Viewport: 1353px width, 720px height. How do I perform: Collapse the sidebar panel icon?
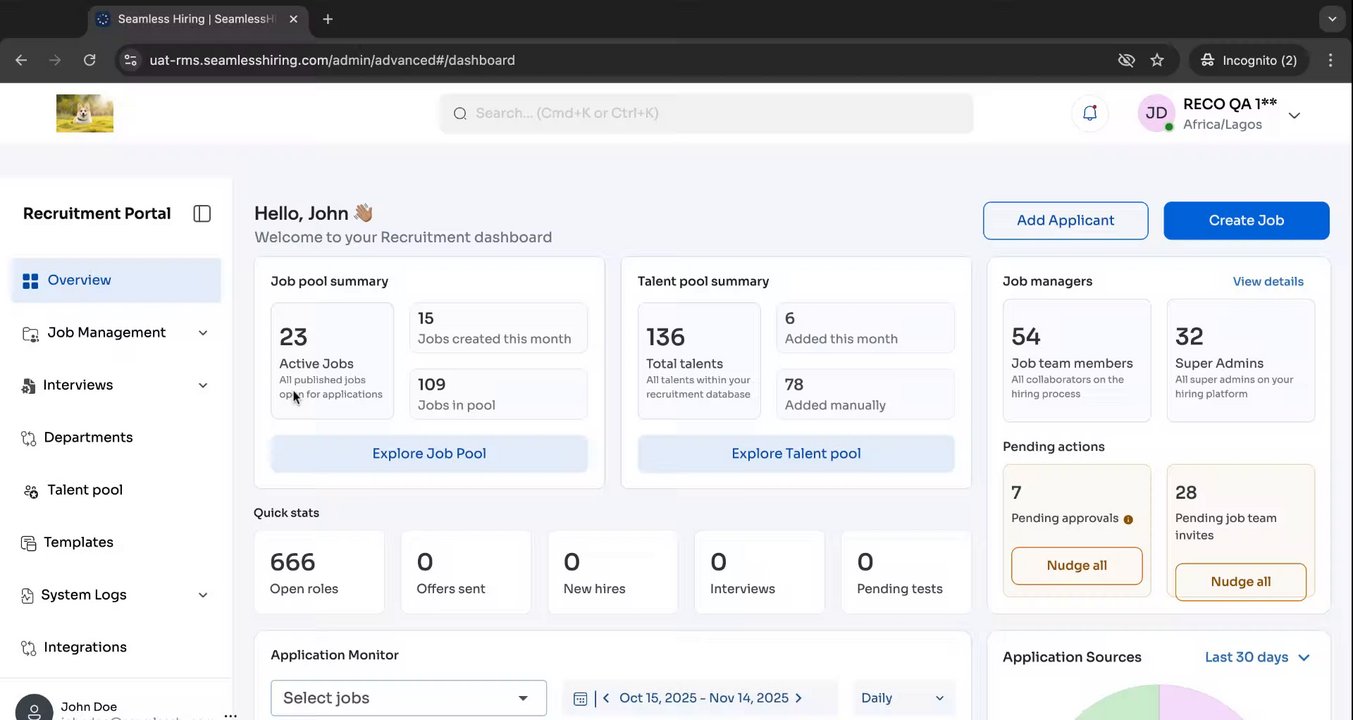point(202,214)
